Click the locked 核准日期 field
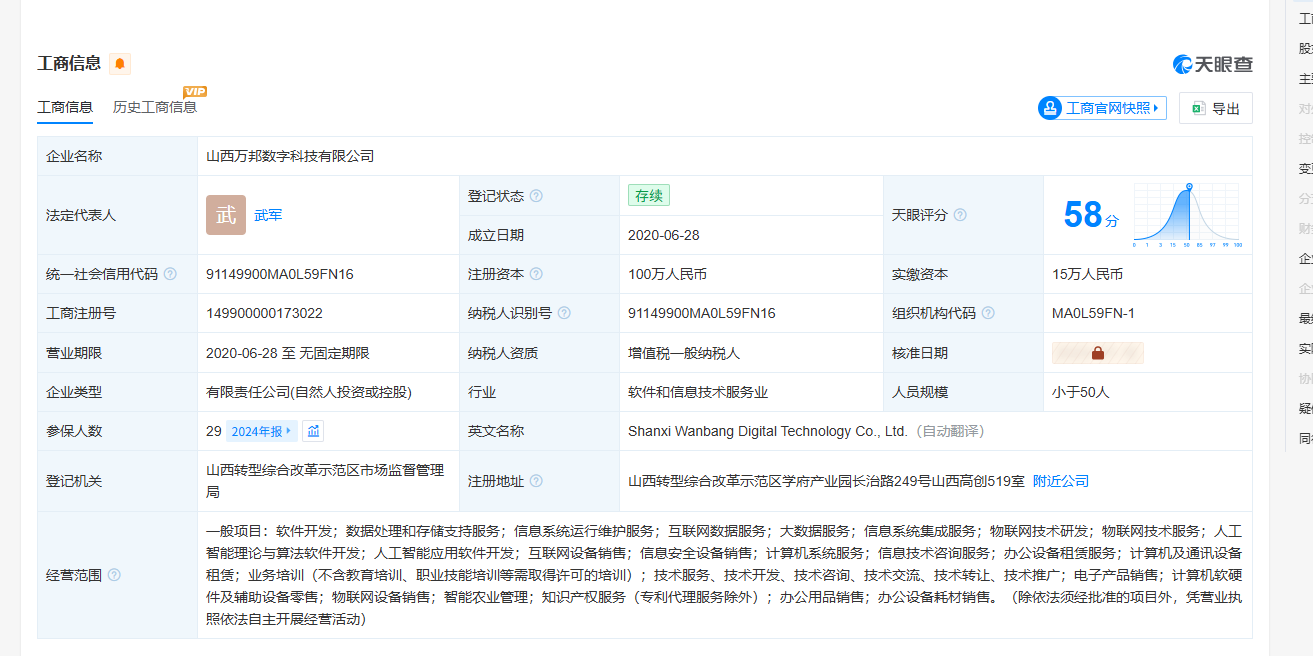The height and width of the screenshot is (656, 1313). (x=1097, y=353)
